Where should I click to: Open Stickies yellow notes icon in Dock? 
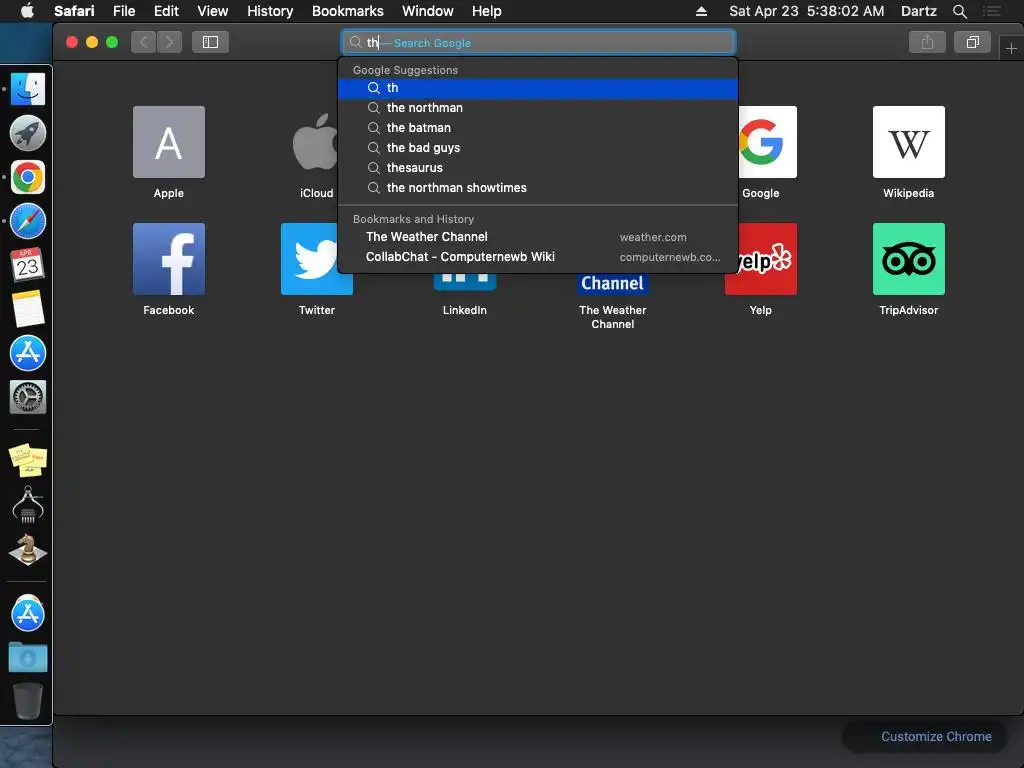27,459
